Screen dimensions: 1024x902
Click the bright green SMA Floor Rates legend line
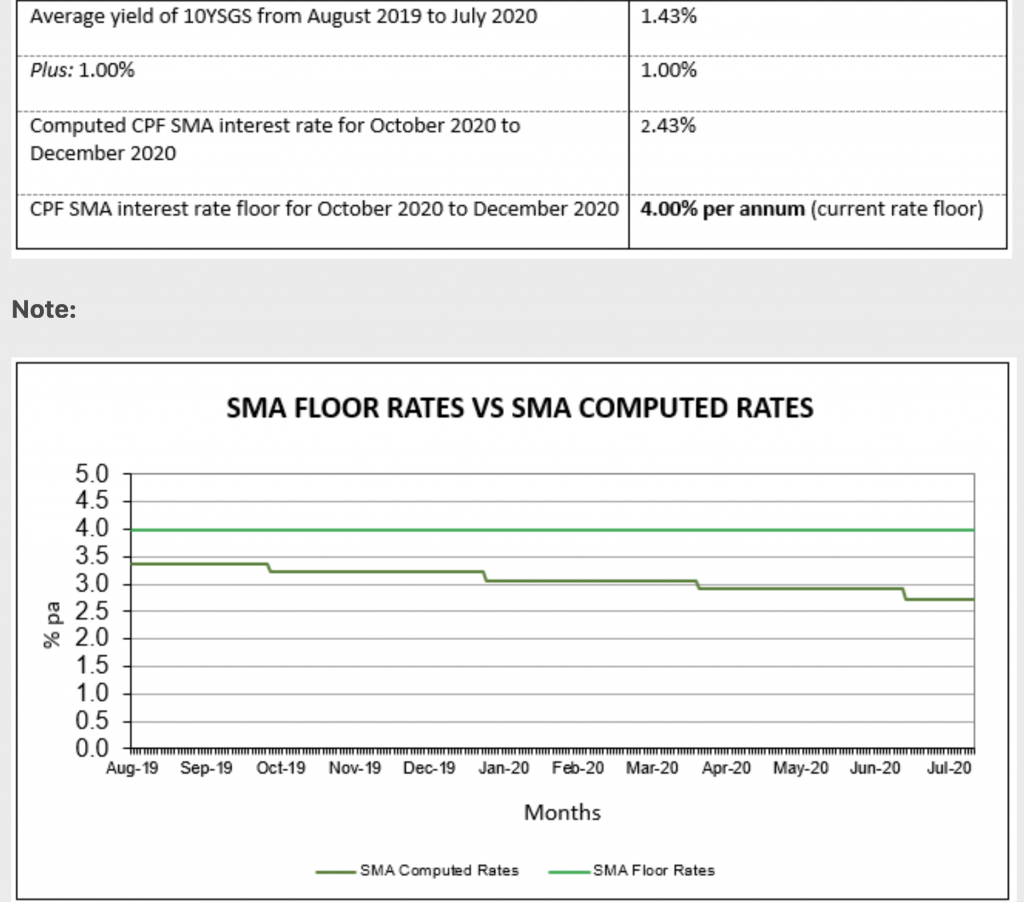click(x=568, y=871)
